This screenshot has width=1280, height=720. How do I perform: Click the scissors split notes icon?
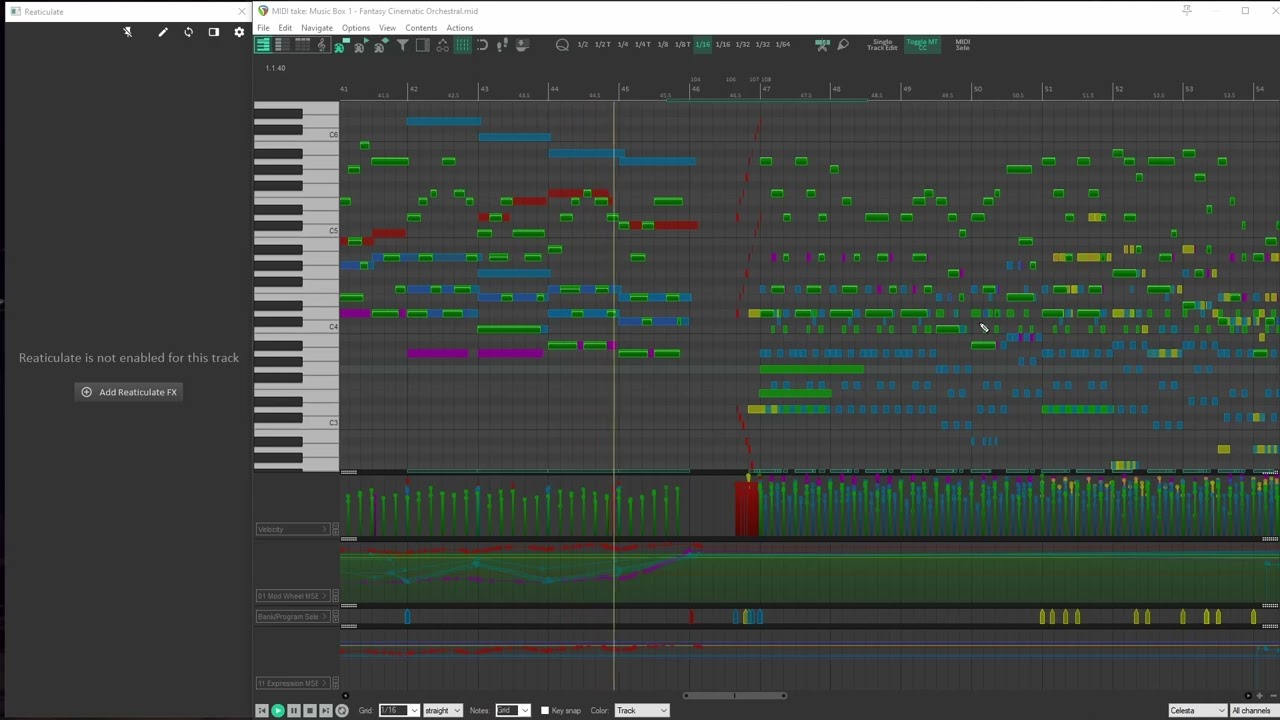tap(822, 44)
